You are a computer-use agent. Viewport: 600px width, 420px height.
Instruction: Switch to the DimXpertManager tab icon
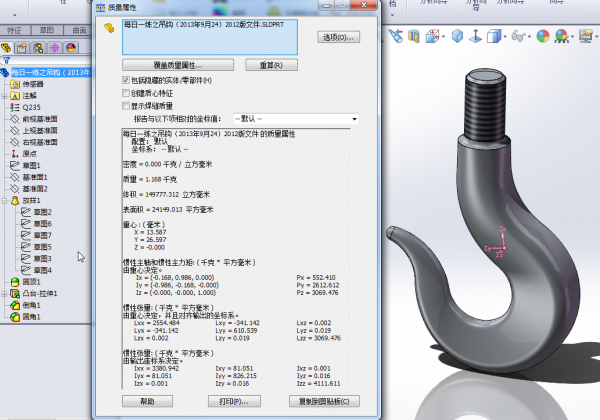coord(55,48)
